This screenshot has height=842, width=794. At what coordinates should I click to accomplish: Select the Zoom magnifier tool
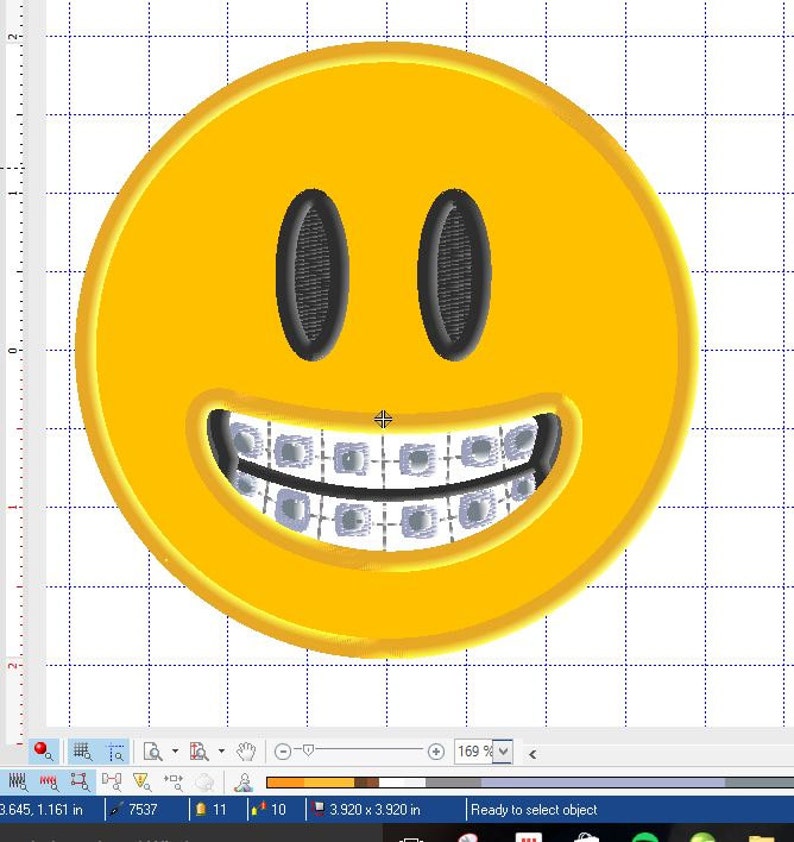[x=153, y=751]
